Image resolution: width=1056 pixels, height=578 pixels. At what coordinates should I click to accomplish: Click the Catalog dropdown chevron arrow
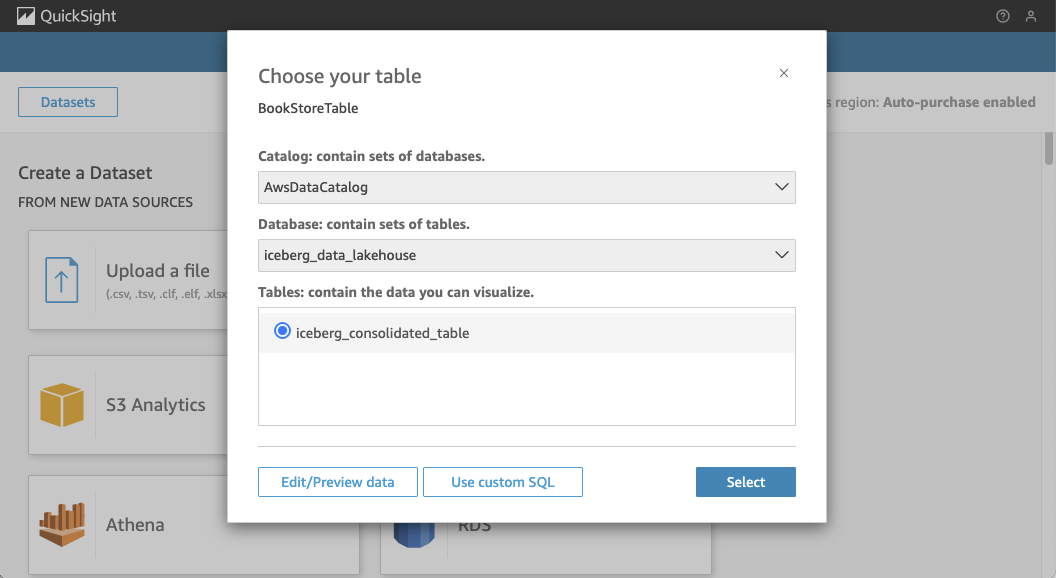(x=781, y=187)
